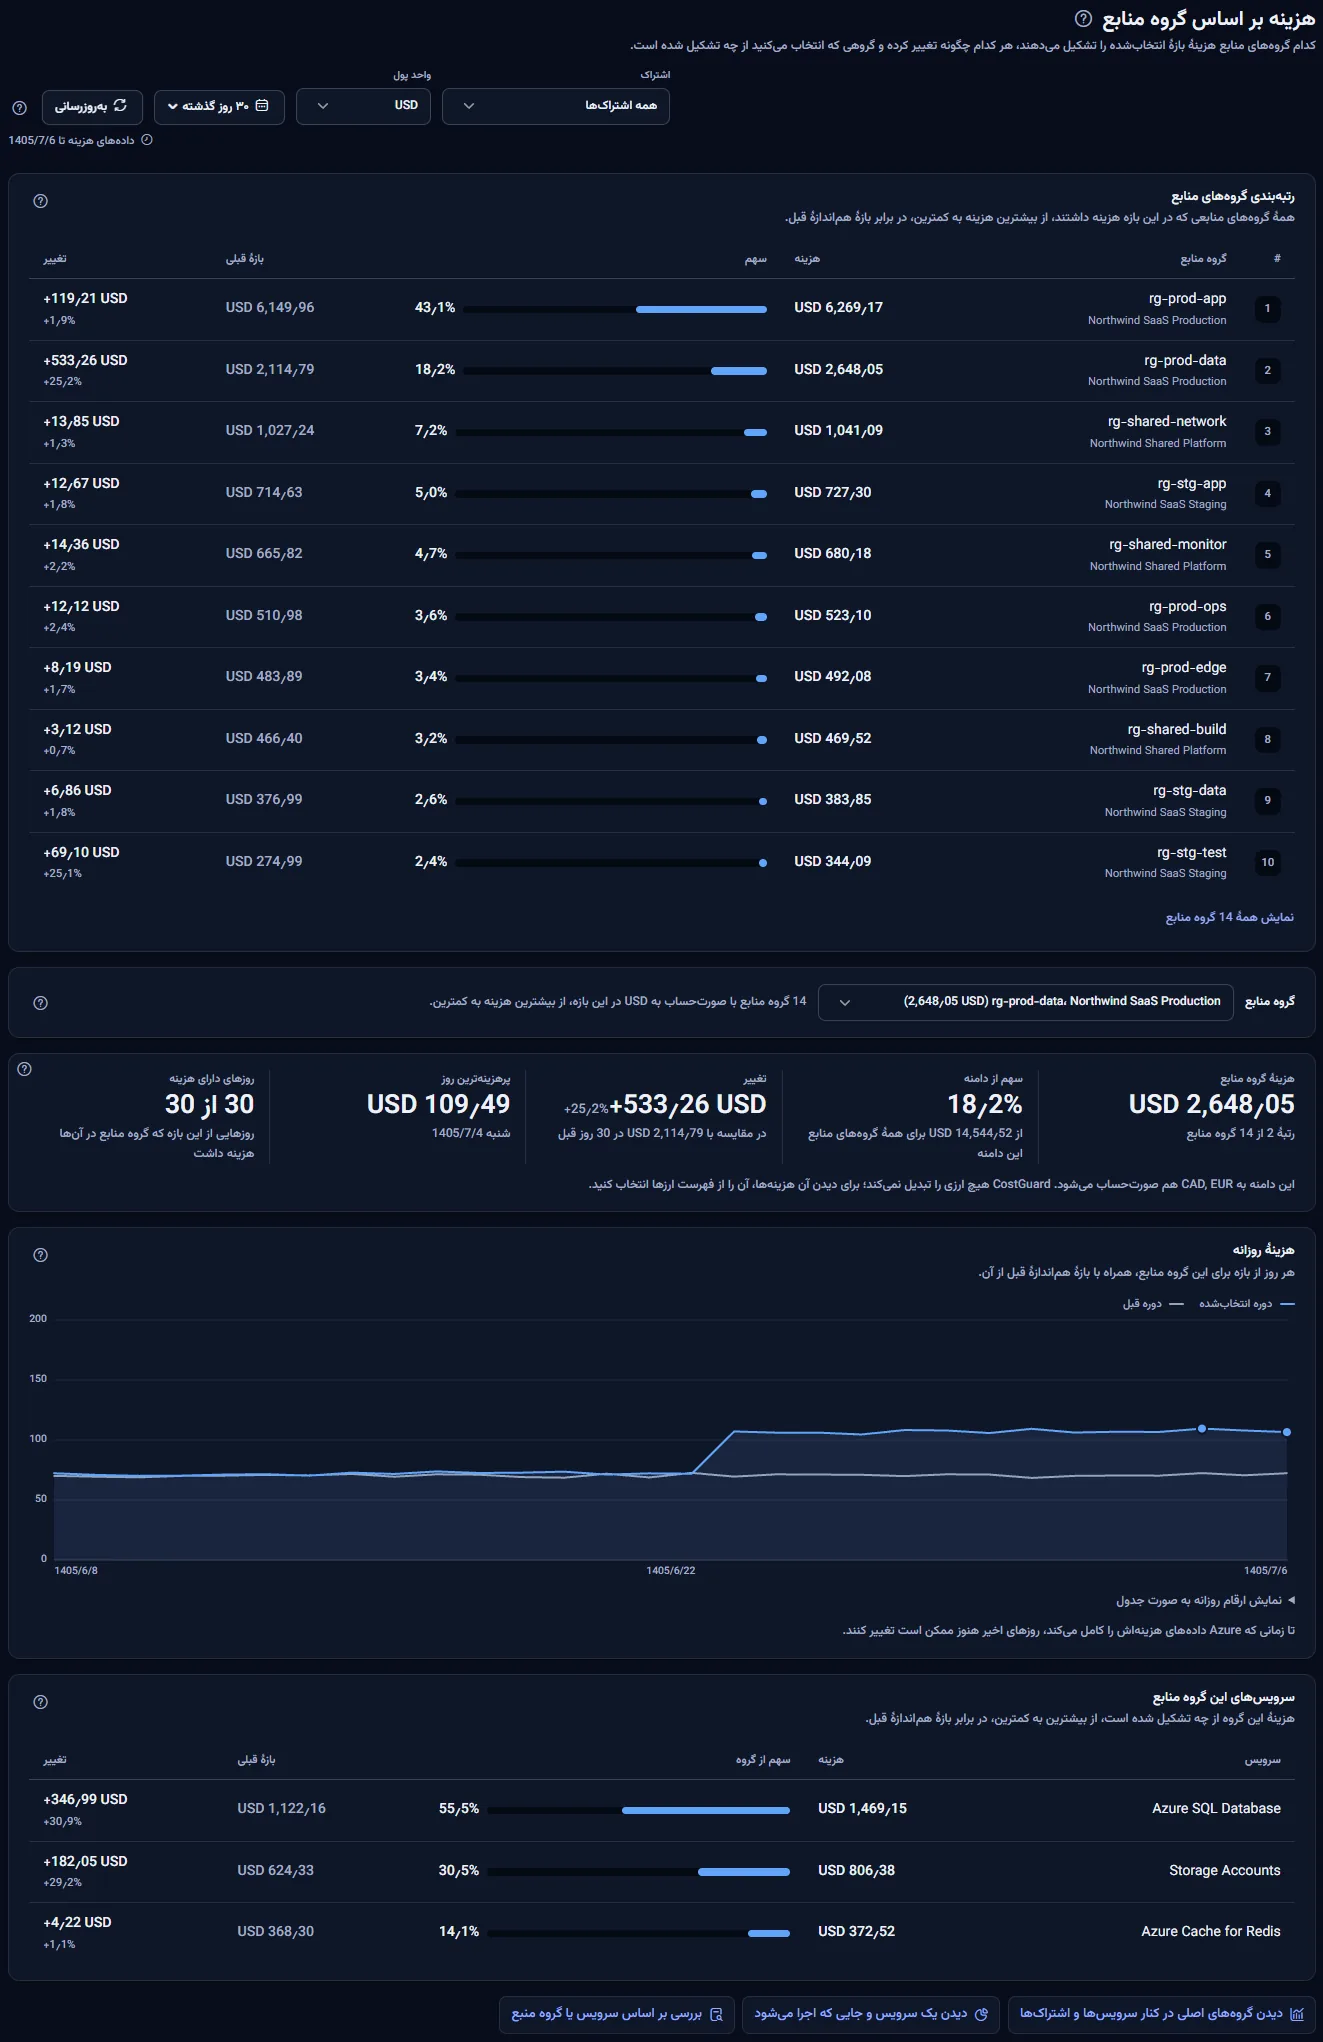The image size is (1323, 2042).
Task: Click rg-shared-build resource group
Action: [x=1177, y=730]
